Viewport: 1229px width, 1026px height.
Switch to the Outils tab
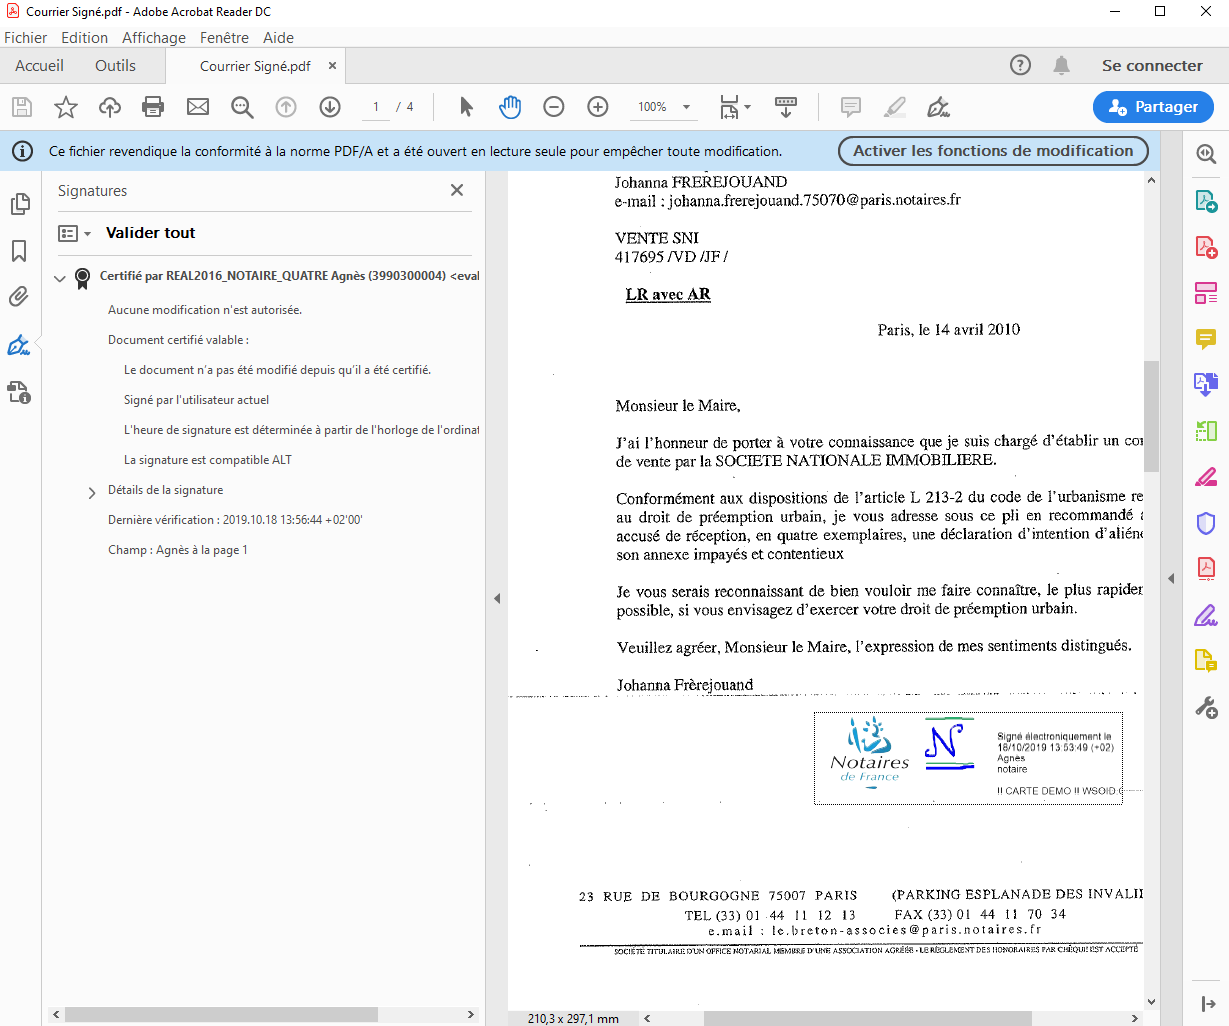pos(115,66)
